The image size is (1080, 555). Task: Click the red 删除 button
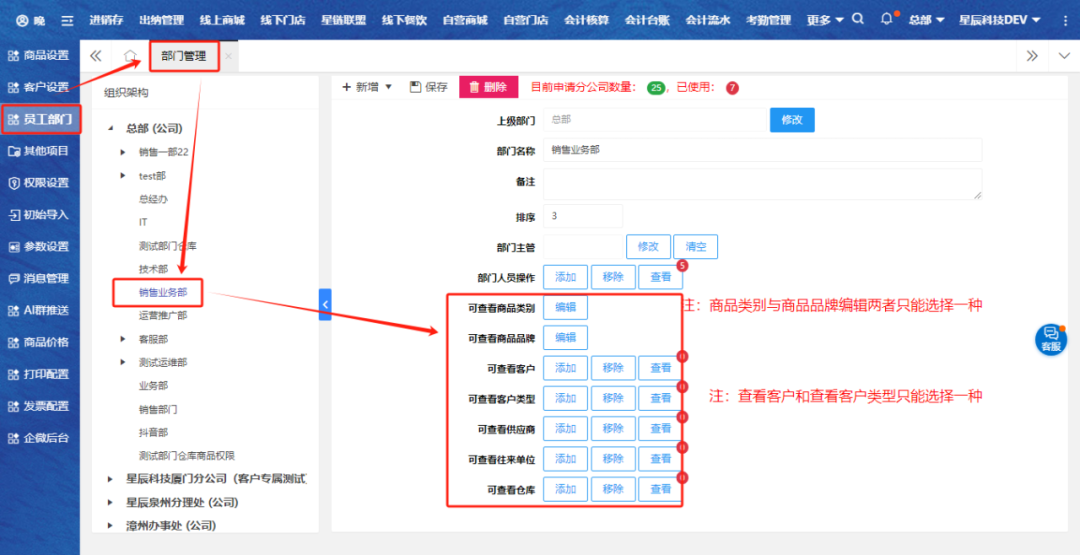488,87
